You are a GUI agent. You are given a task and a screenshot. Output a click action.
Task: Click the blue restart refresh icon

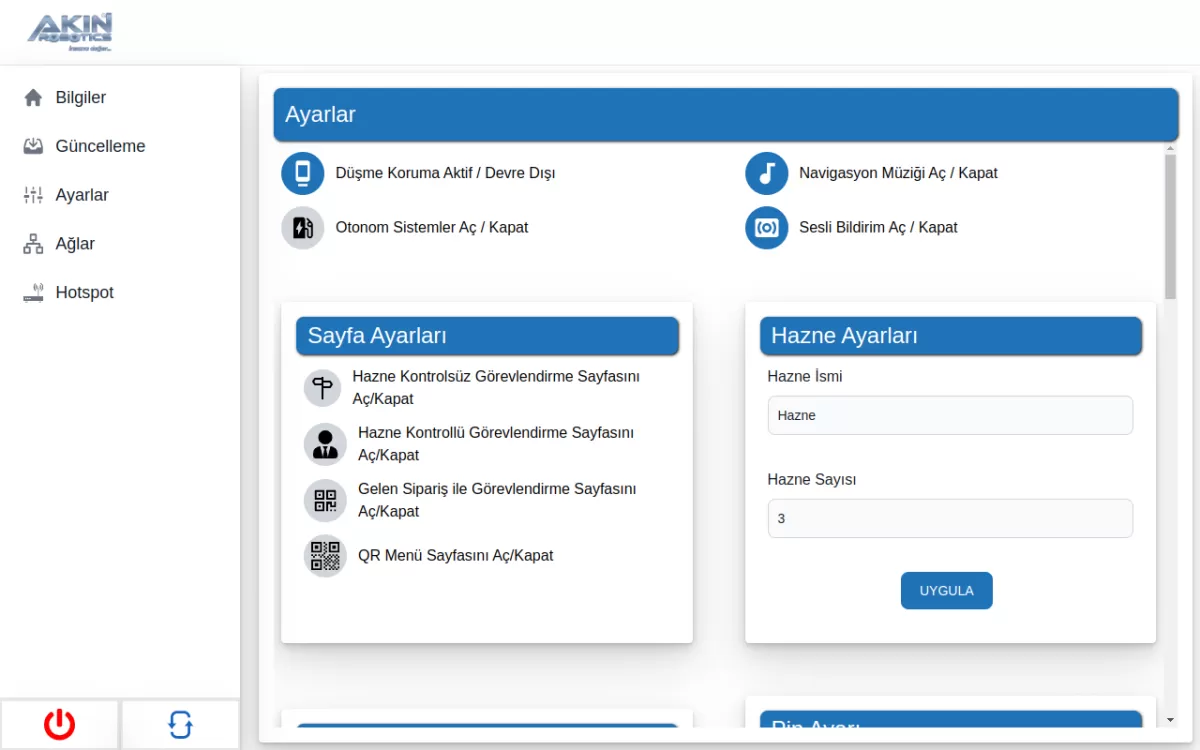point(180,724)
